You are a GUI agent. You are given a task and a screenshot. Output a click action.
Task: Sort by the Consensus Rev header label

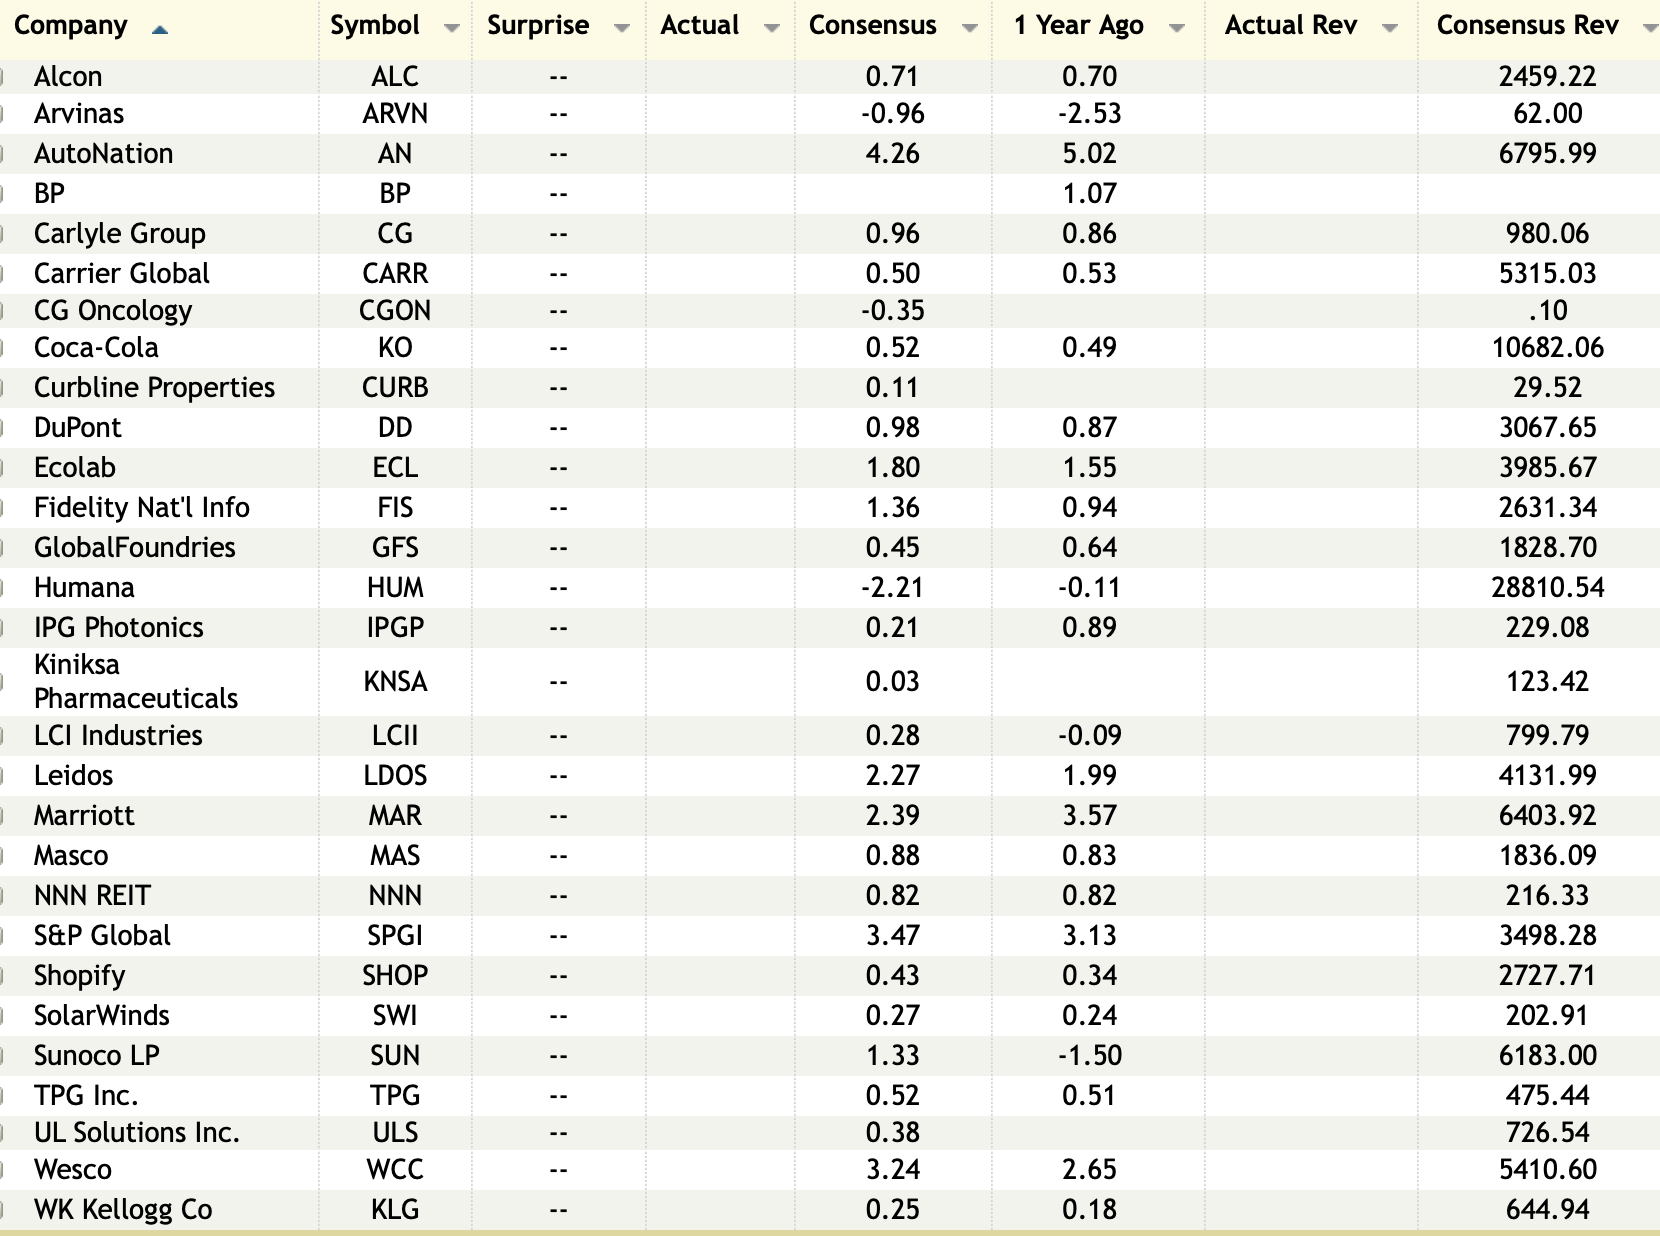click(x=1527, y=26)
